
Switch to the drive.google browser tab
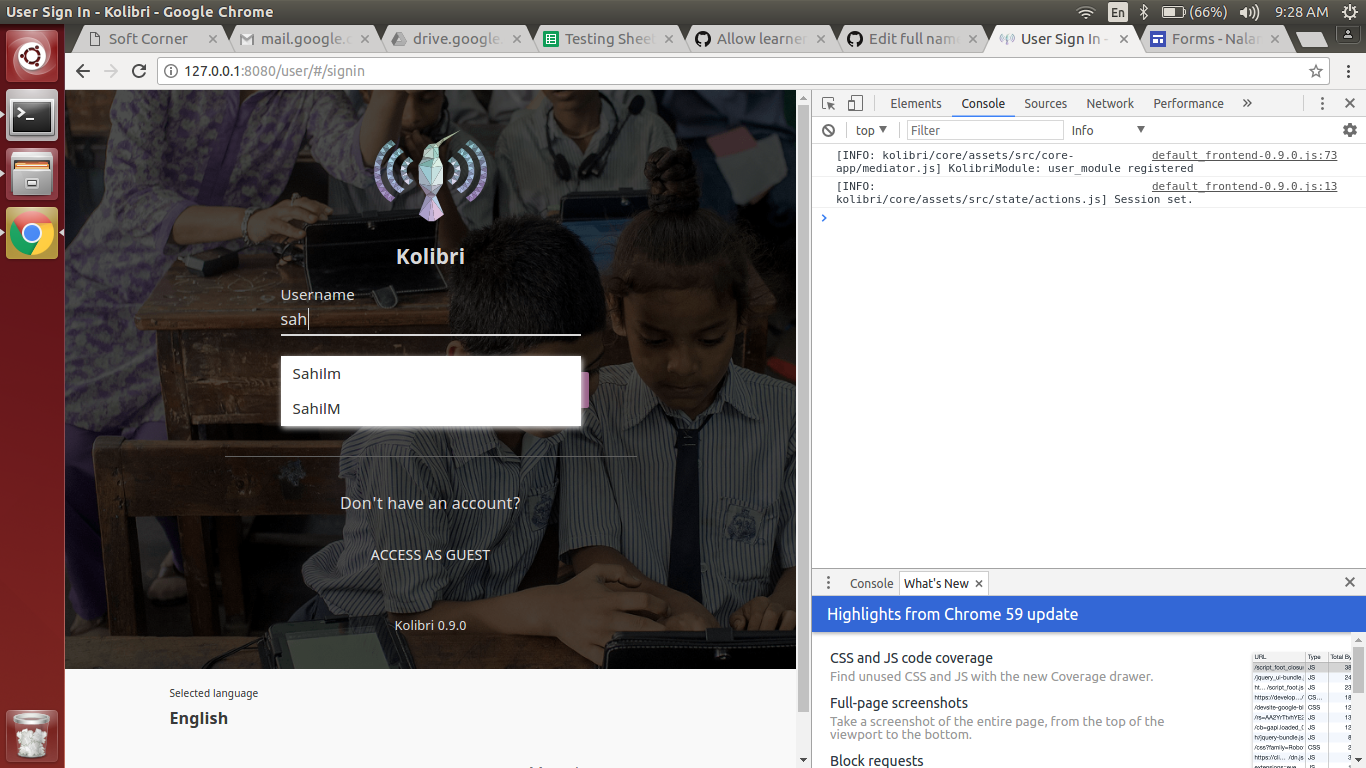457,39
